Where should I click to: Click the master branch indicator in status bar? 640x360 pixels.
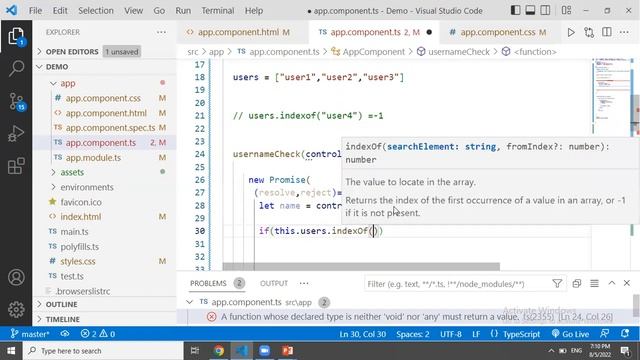pos(30,334)
